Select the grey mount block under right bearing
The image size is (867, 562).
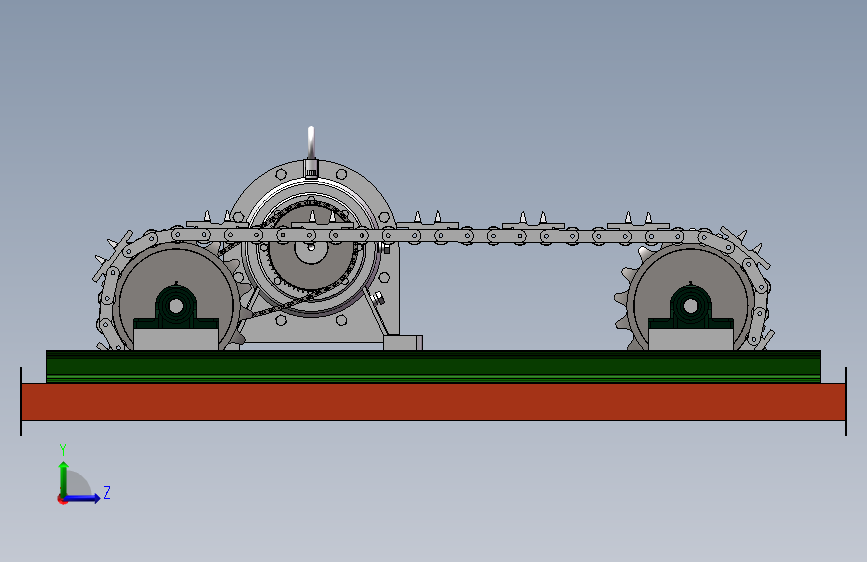click(x=691, y=340)
